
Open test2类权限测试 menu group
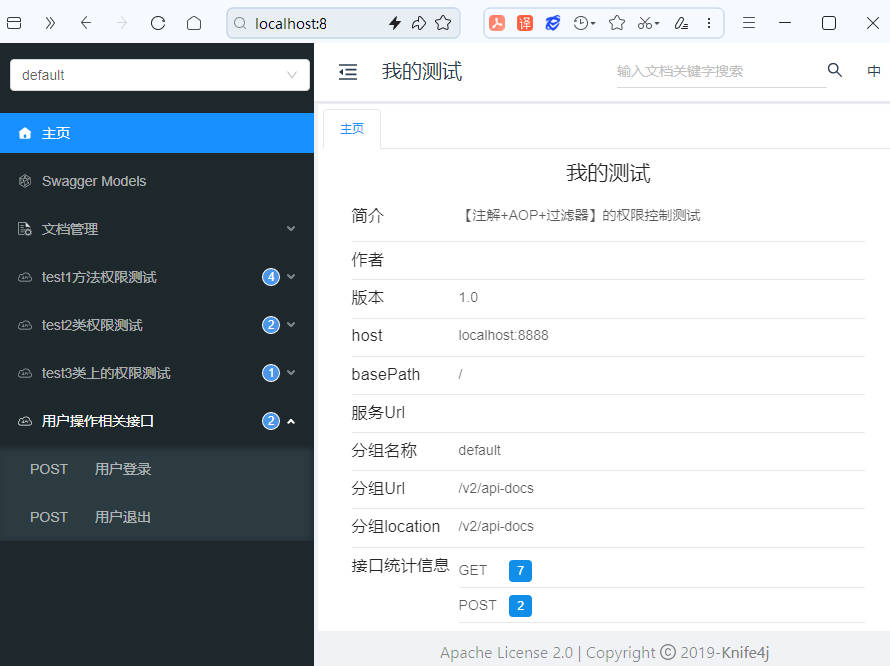point(157,325)
